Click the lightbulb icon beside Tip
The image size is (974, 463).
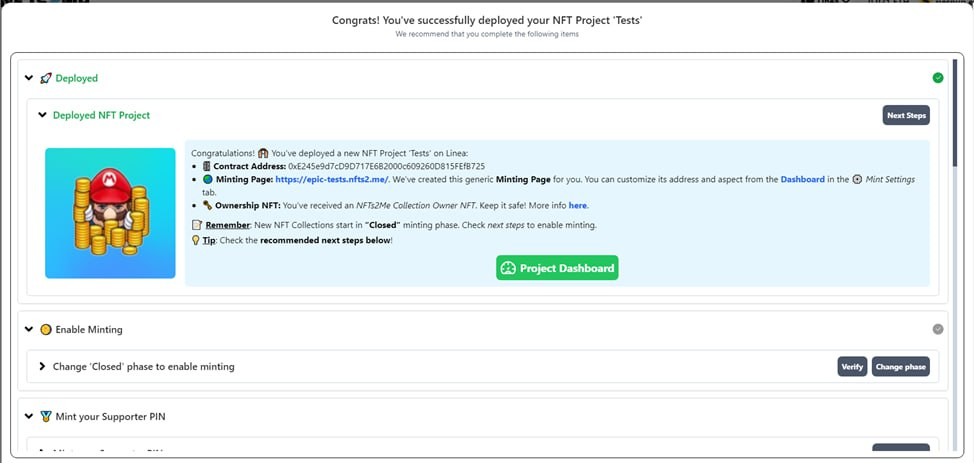[196, 240]
